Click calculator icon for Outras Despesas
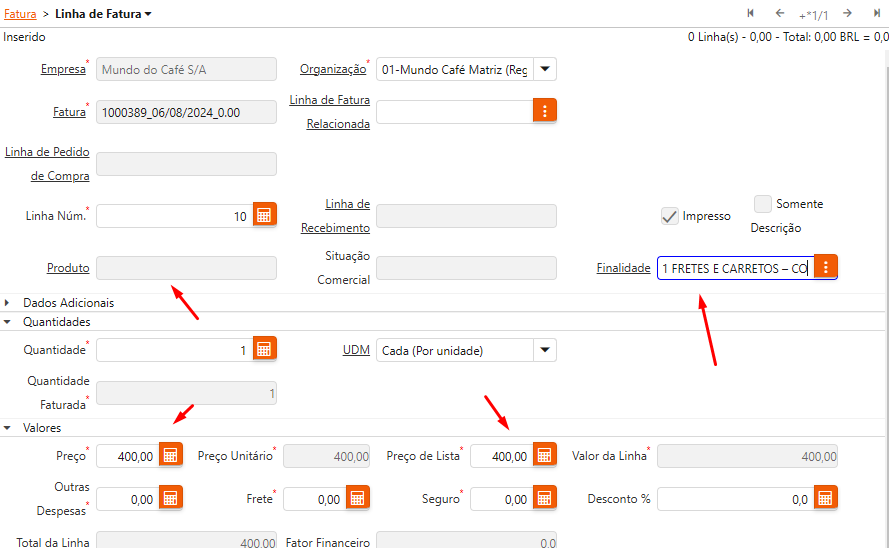The image size is (889, 548). pos(170,498)
